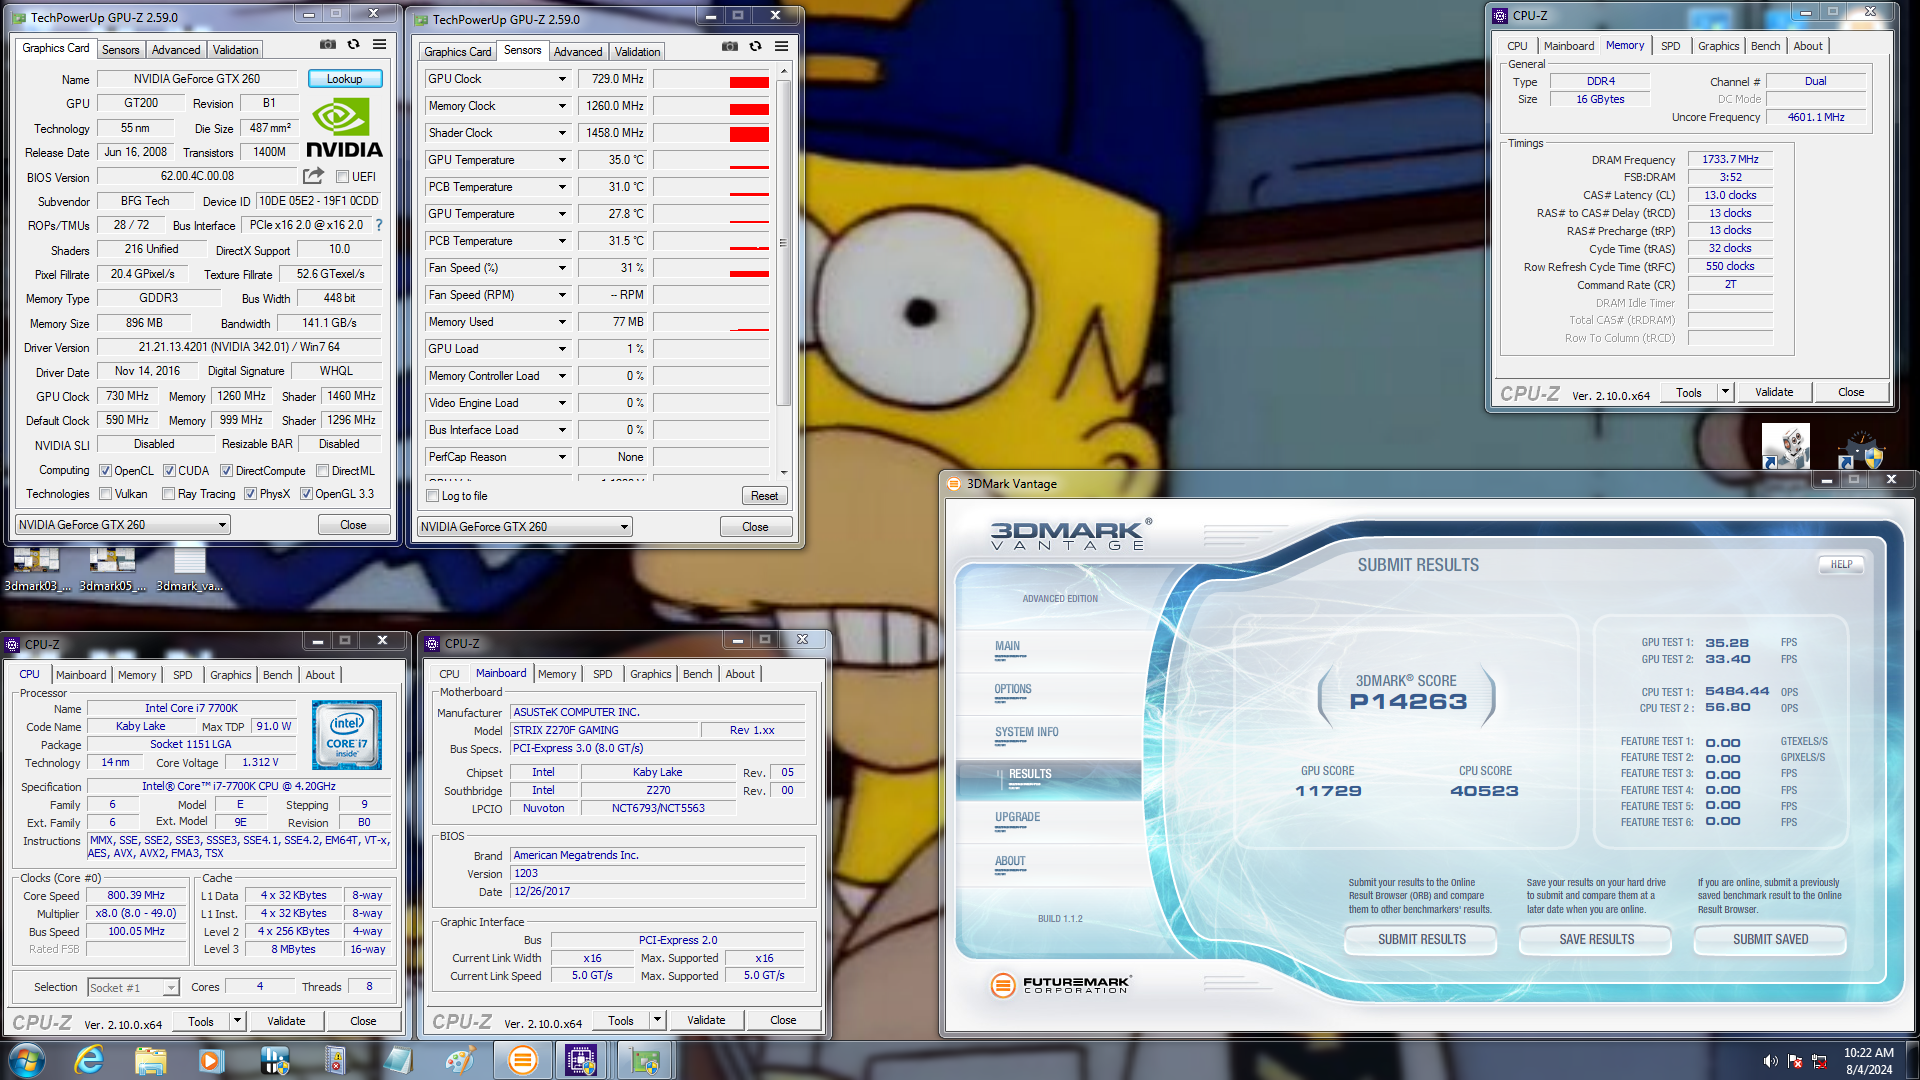Click the GPU Clock sensor graph
1920x1080 pixels.
coord(711,79)
